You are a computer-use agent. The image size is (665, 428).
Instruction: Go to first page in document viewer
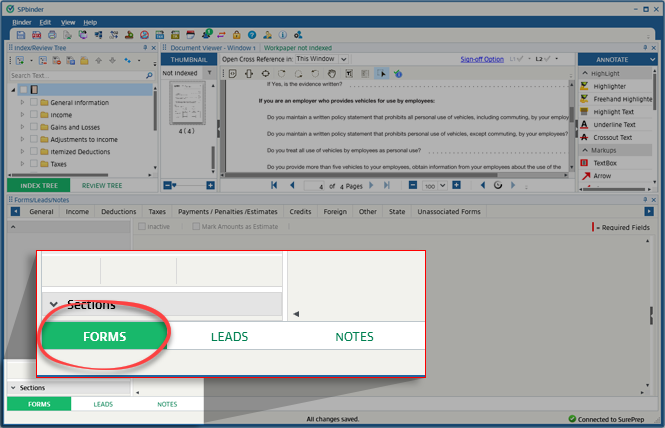[x=275, y=186]
